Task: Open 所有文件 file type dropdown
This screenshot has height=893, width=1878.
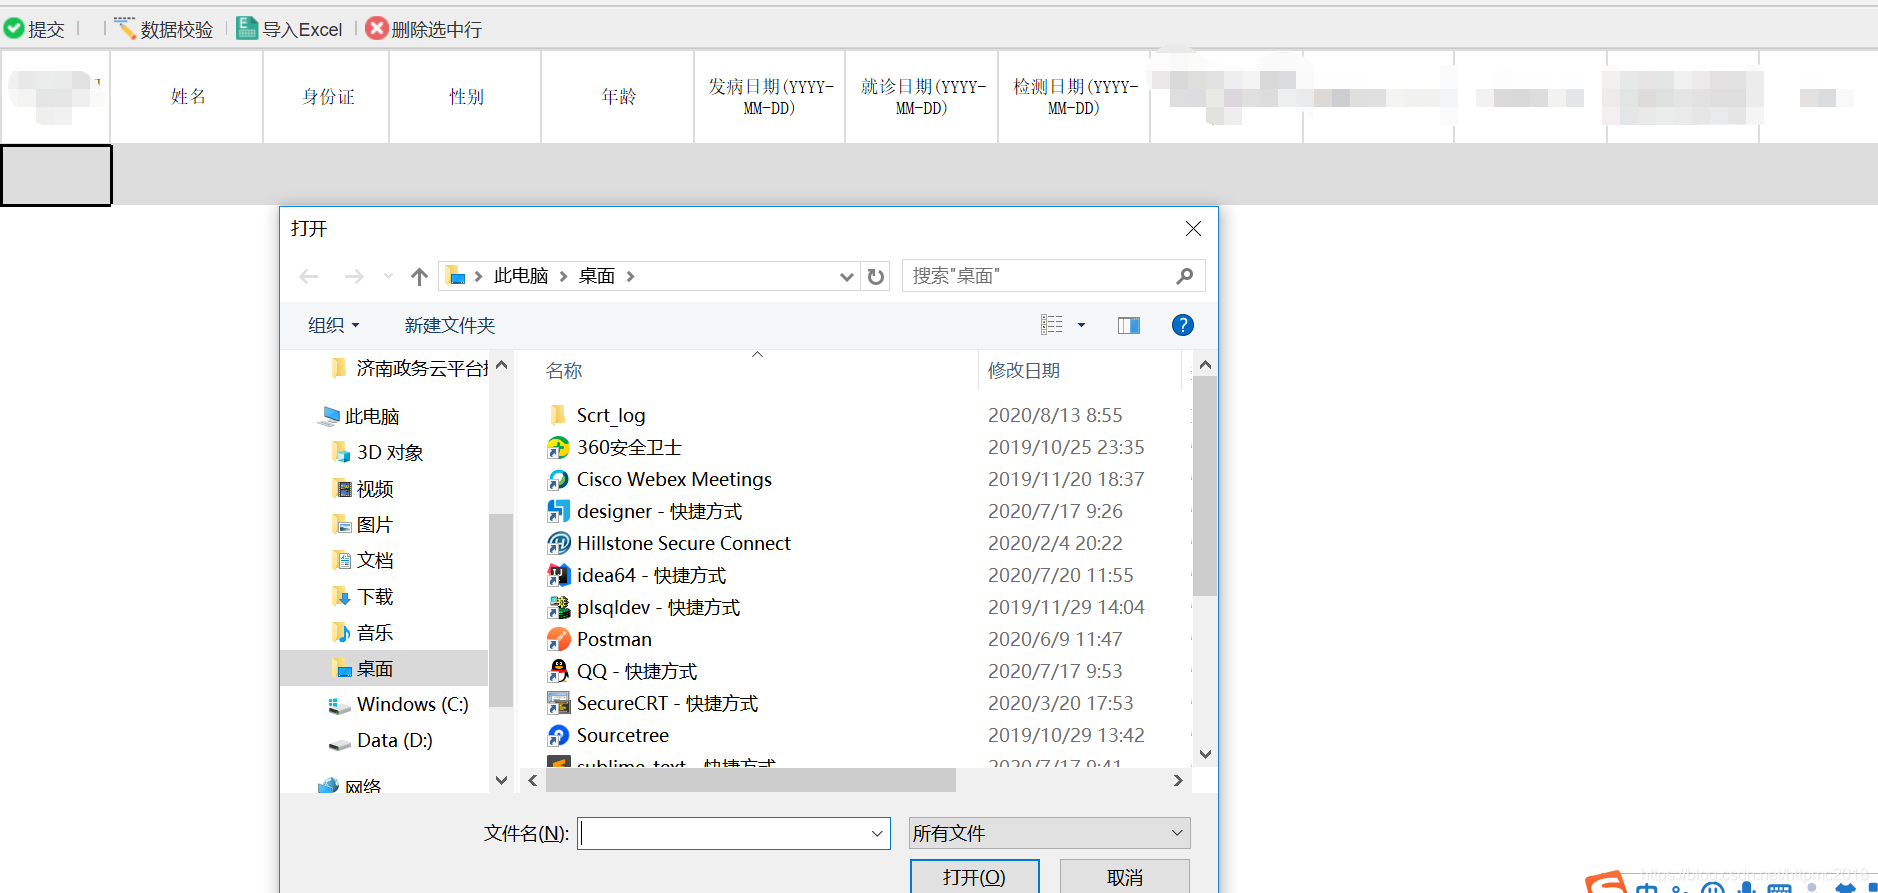Action: click(x=1049, y=833)
